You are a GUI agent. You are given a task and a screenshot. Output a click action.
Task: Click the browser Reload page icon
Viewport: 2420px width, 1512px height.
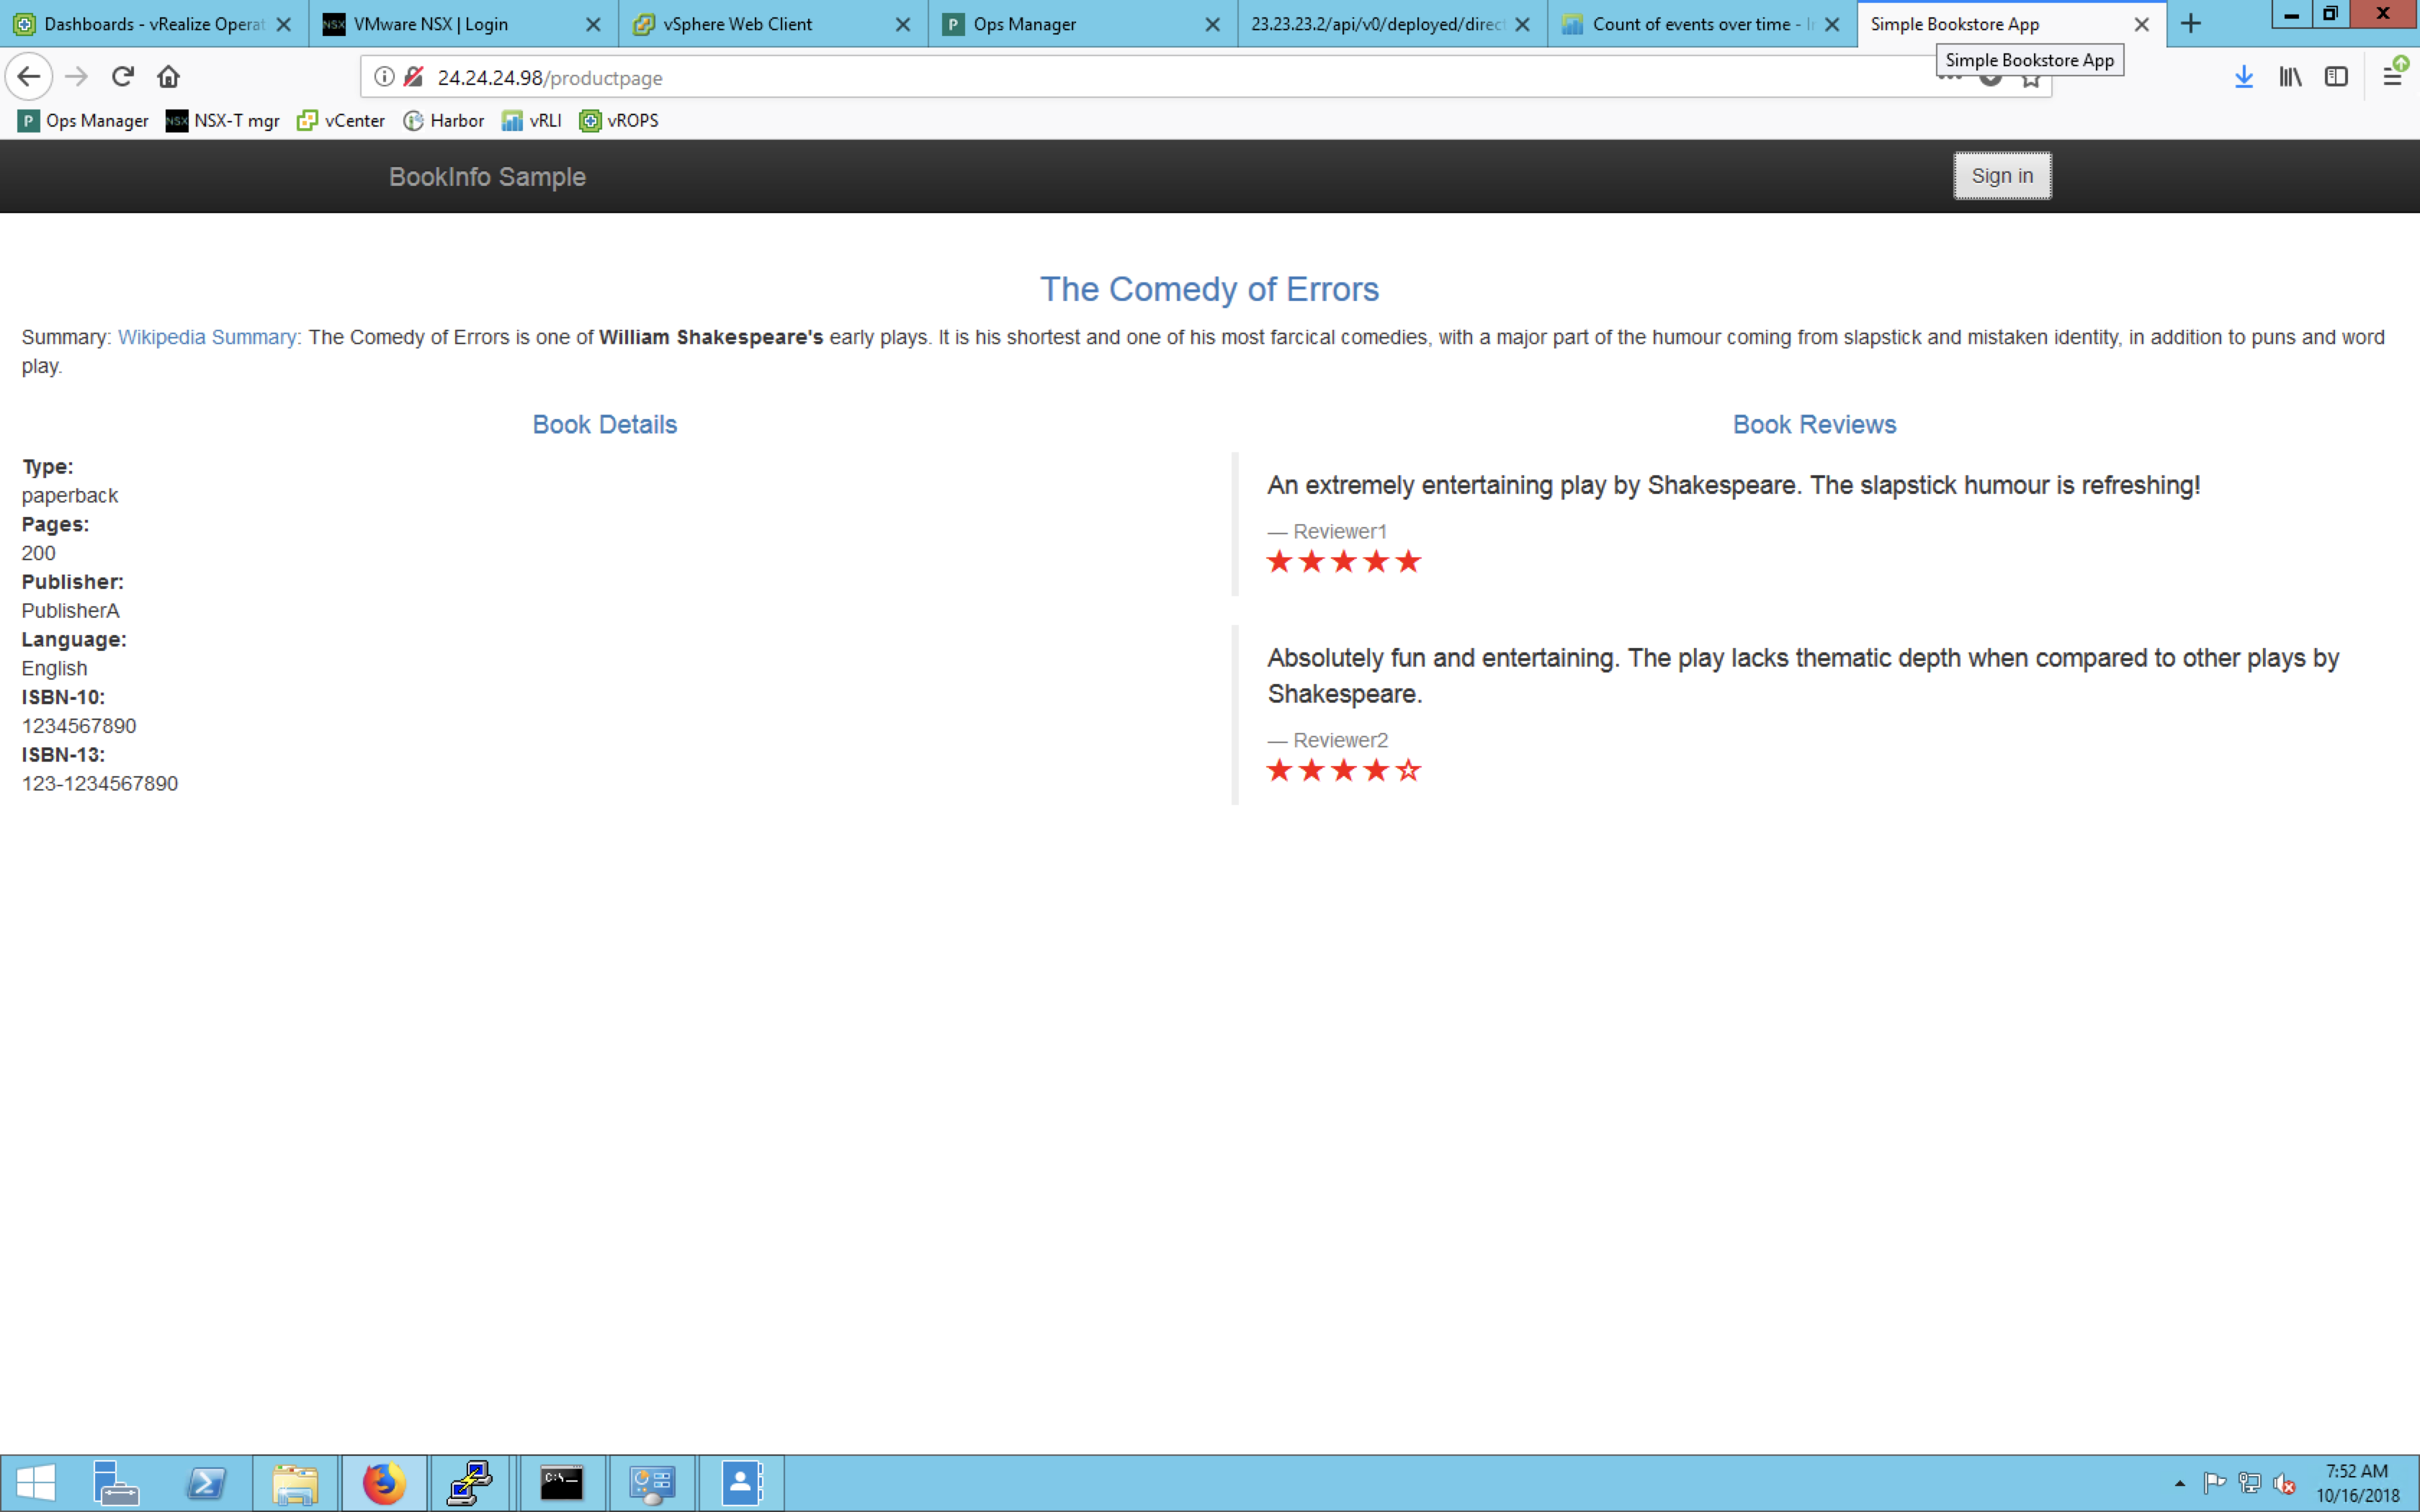click(123, 77)
